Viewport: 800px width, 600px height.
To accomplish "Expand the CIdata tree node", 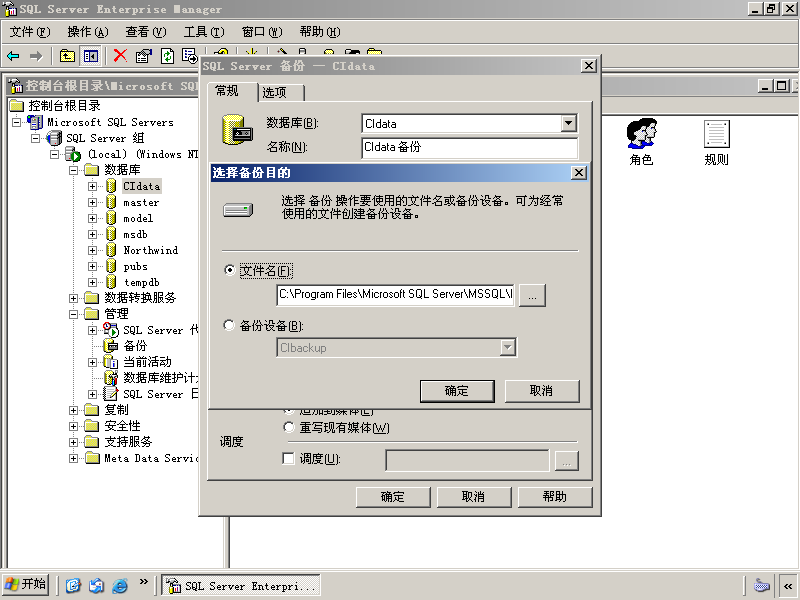I will point(92,186).
